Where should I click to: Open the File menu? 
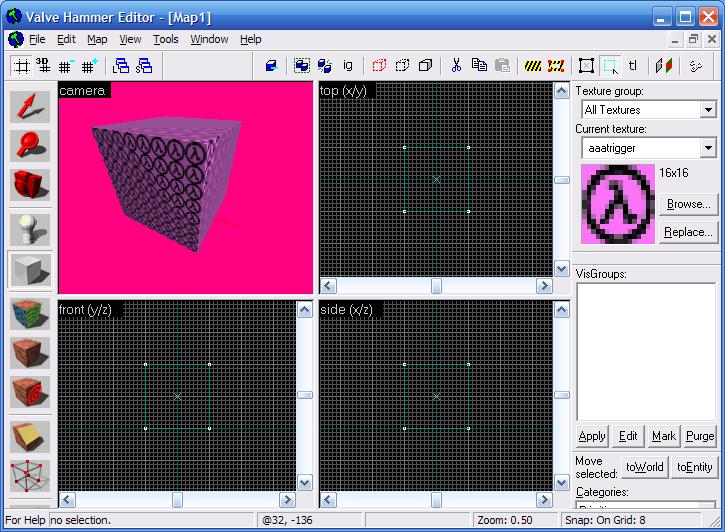point(37,39)
